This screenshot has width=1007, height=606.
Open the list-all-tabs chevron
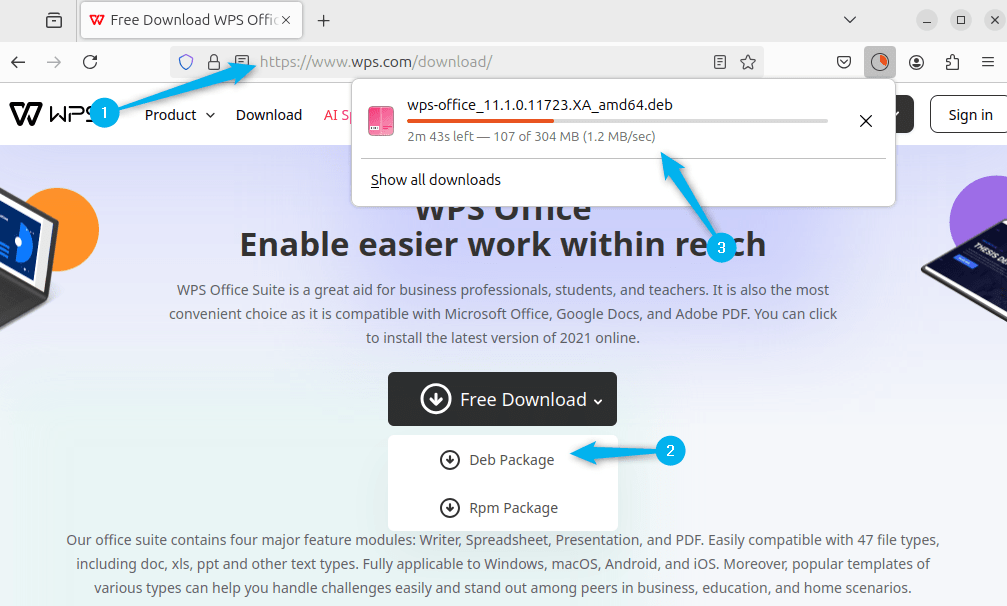point(849,19)
